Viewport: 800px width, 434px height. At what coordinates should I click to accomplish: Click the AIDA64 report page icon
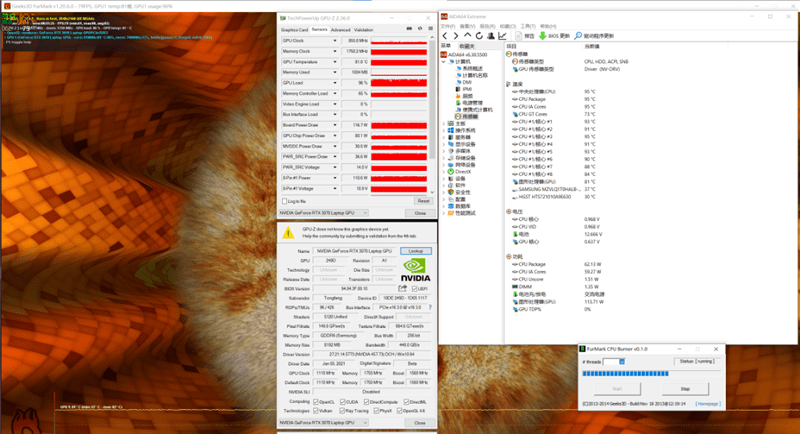click(518, 36)
